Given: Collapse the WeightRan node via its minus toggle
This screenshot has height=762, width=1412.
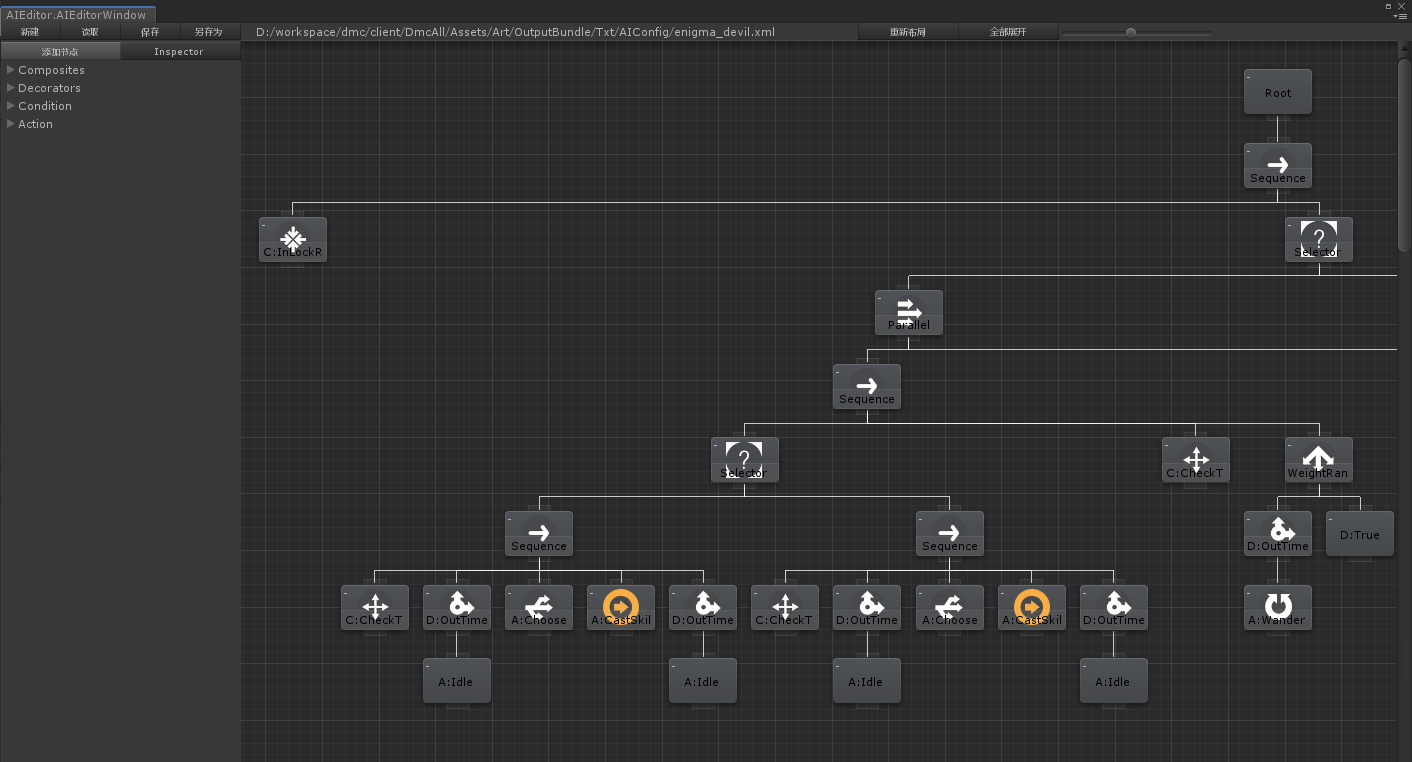Looking at the screenshot, I should tap(1289, 445).
